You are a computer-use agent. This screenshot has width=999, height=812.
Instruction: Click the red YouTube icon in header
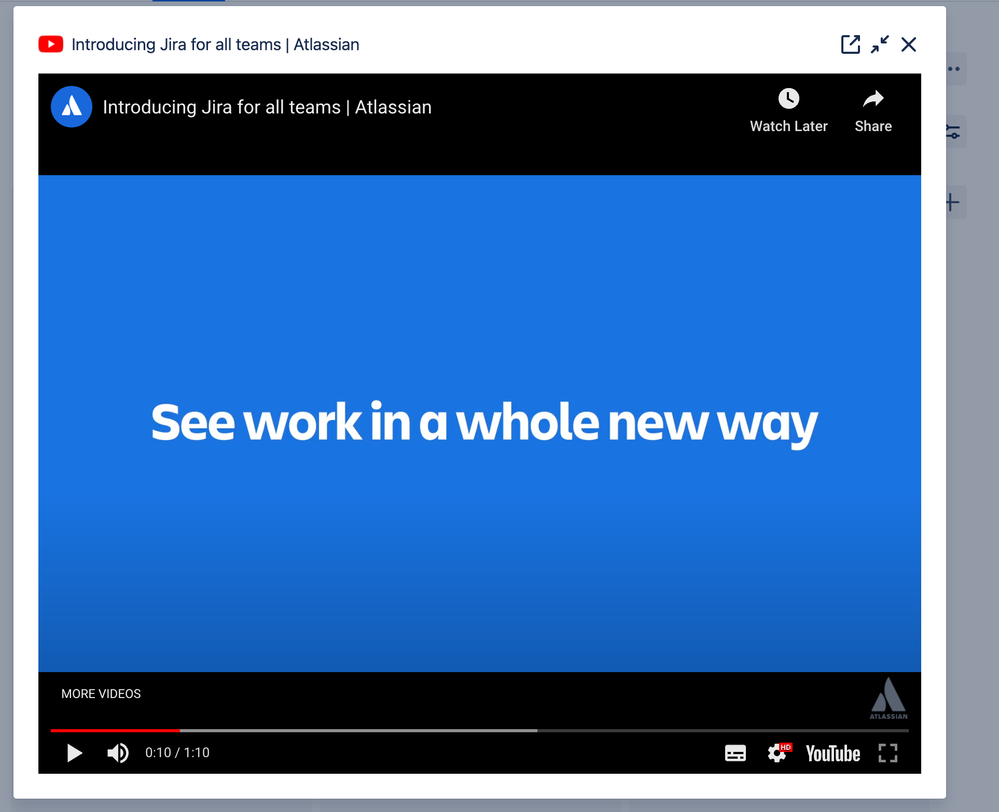(x=50, y=44)
